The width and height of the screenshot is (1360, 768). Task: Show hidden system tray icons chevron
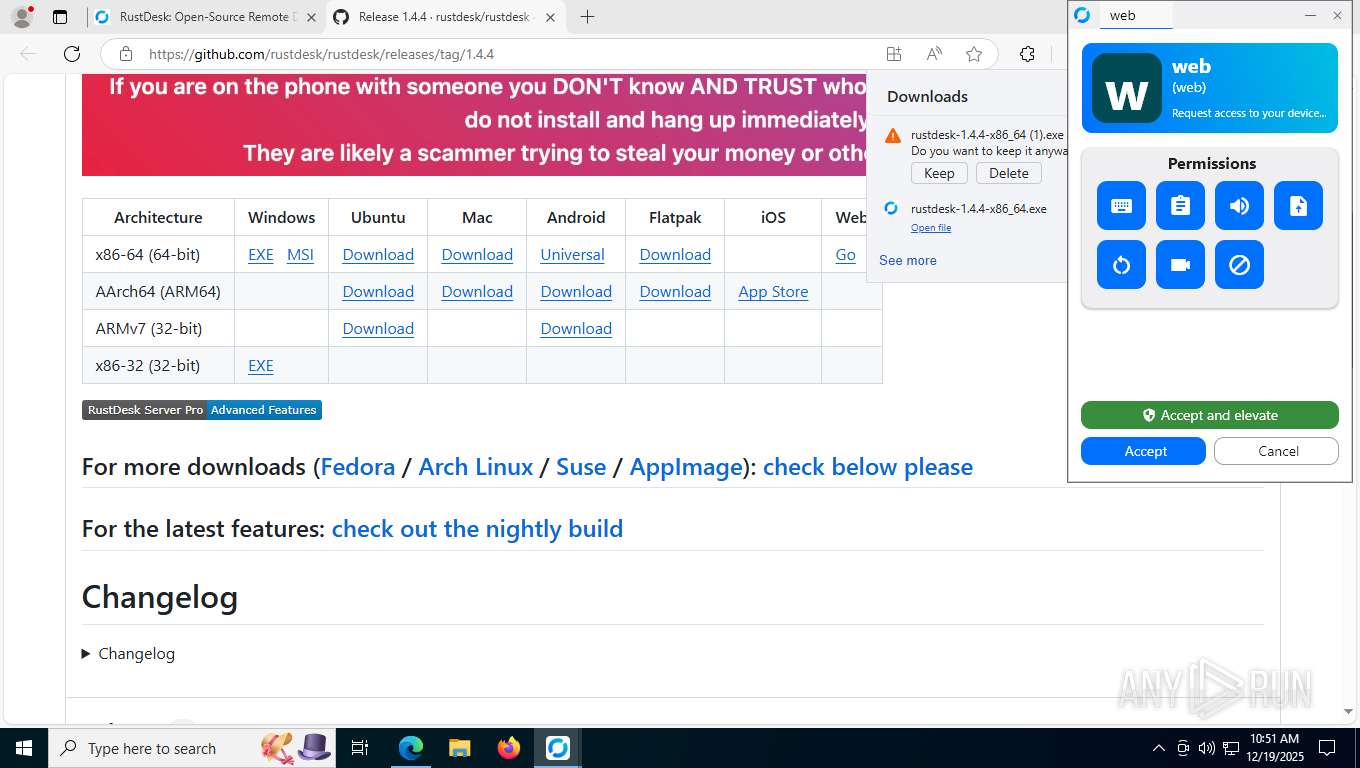click(1159, 748)
